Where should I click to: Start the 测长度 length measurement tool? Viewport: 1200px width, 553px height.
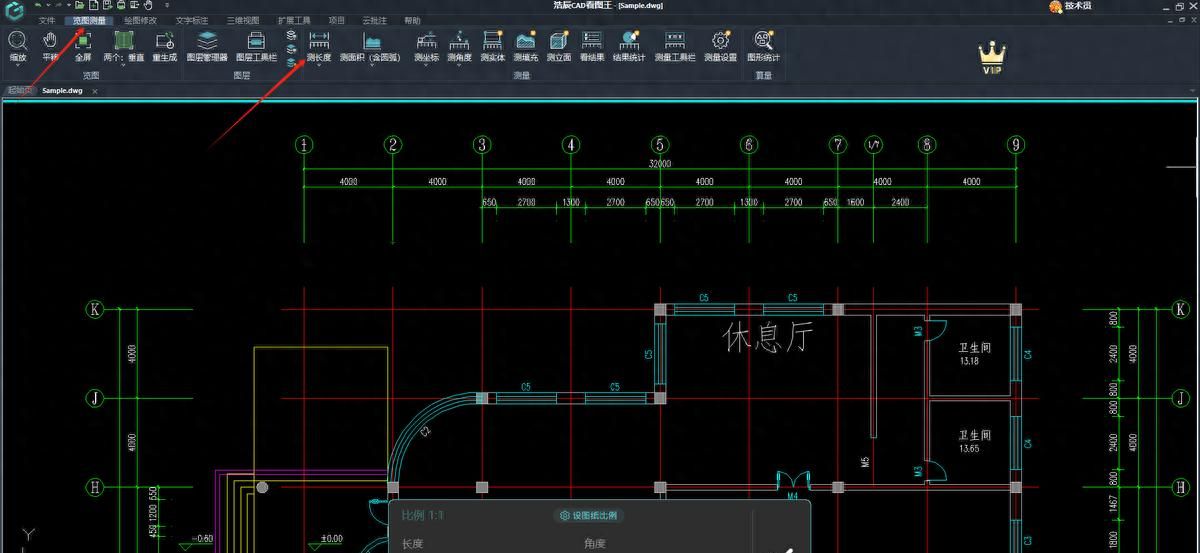click(x=319, y=45)
